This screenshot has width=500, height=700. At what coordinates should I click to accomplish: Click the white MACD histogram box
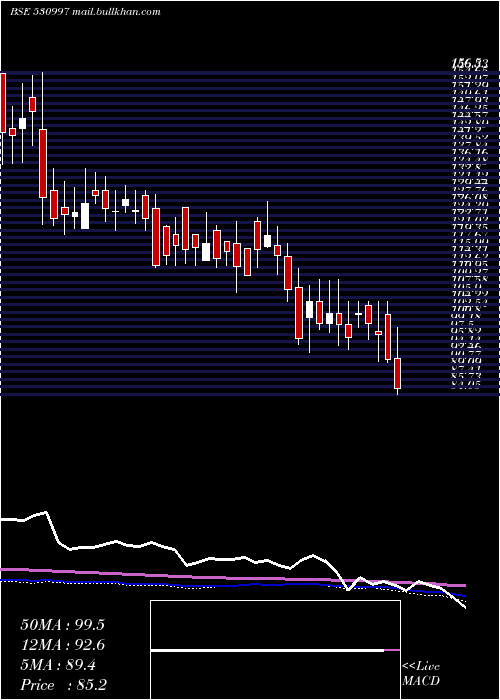[275, 650]
